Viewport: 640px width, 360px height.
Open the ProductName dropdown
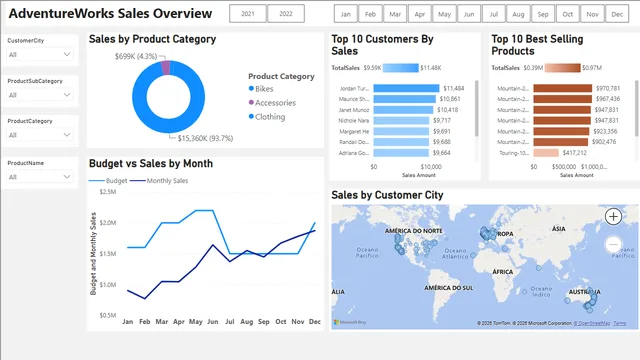[40, 177]
